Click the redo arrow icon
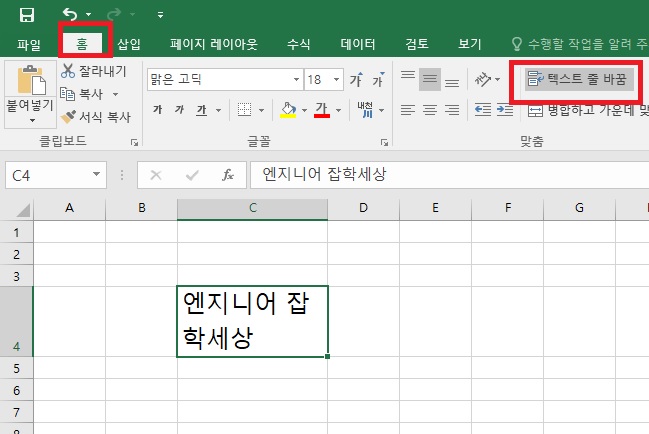The image size is (649, 434). click(x=114, y=14)
